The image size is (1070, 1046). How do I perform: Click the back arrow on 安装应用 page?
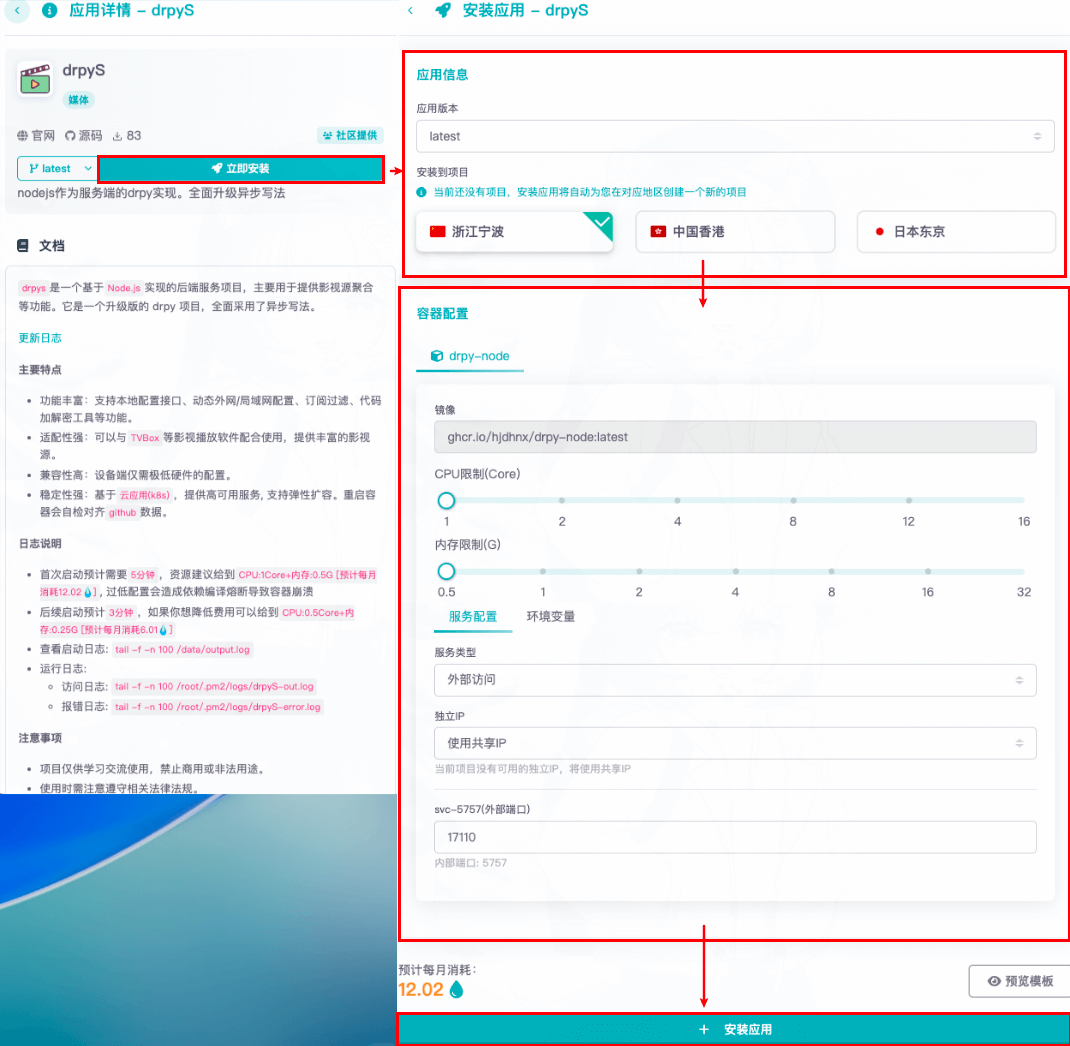[410, 11]
